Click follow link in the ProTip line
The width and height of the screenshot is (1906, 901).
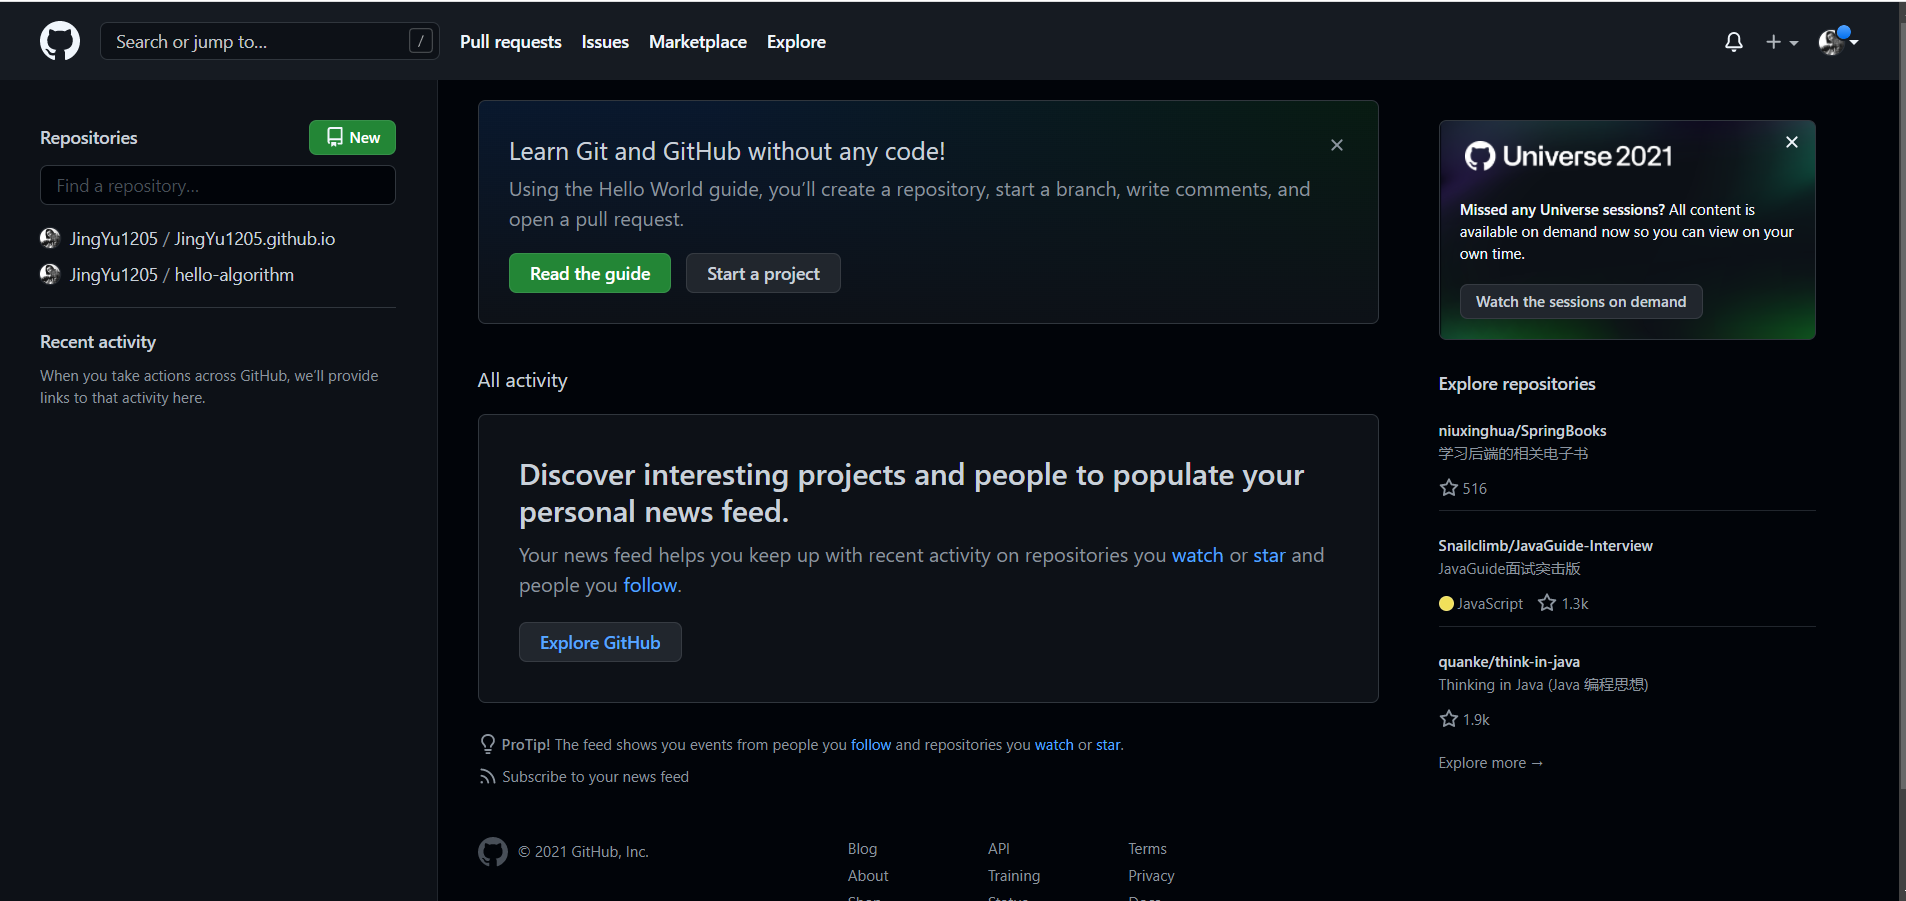[871, 745]
